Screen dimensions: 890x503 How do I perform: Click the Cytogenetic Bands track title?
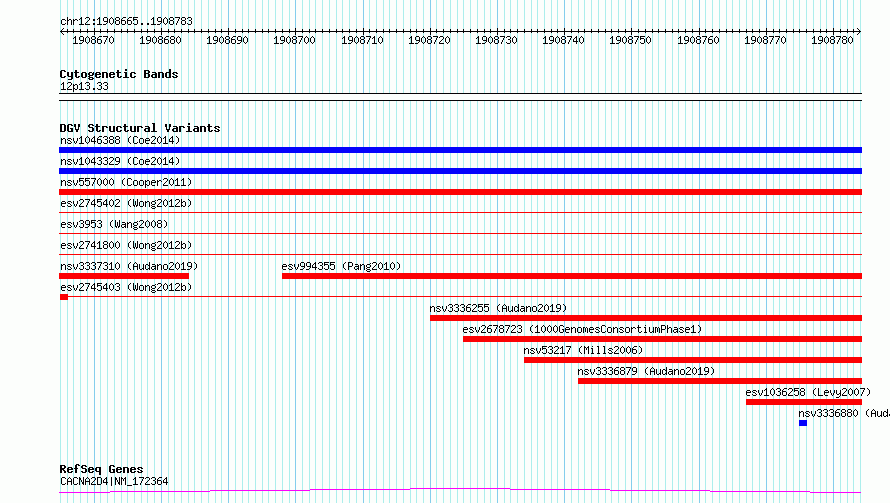(119, 74)
